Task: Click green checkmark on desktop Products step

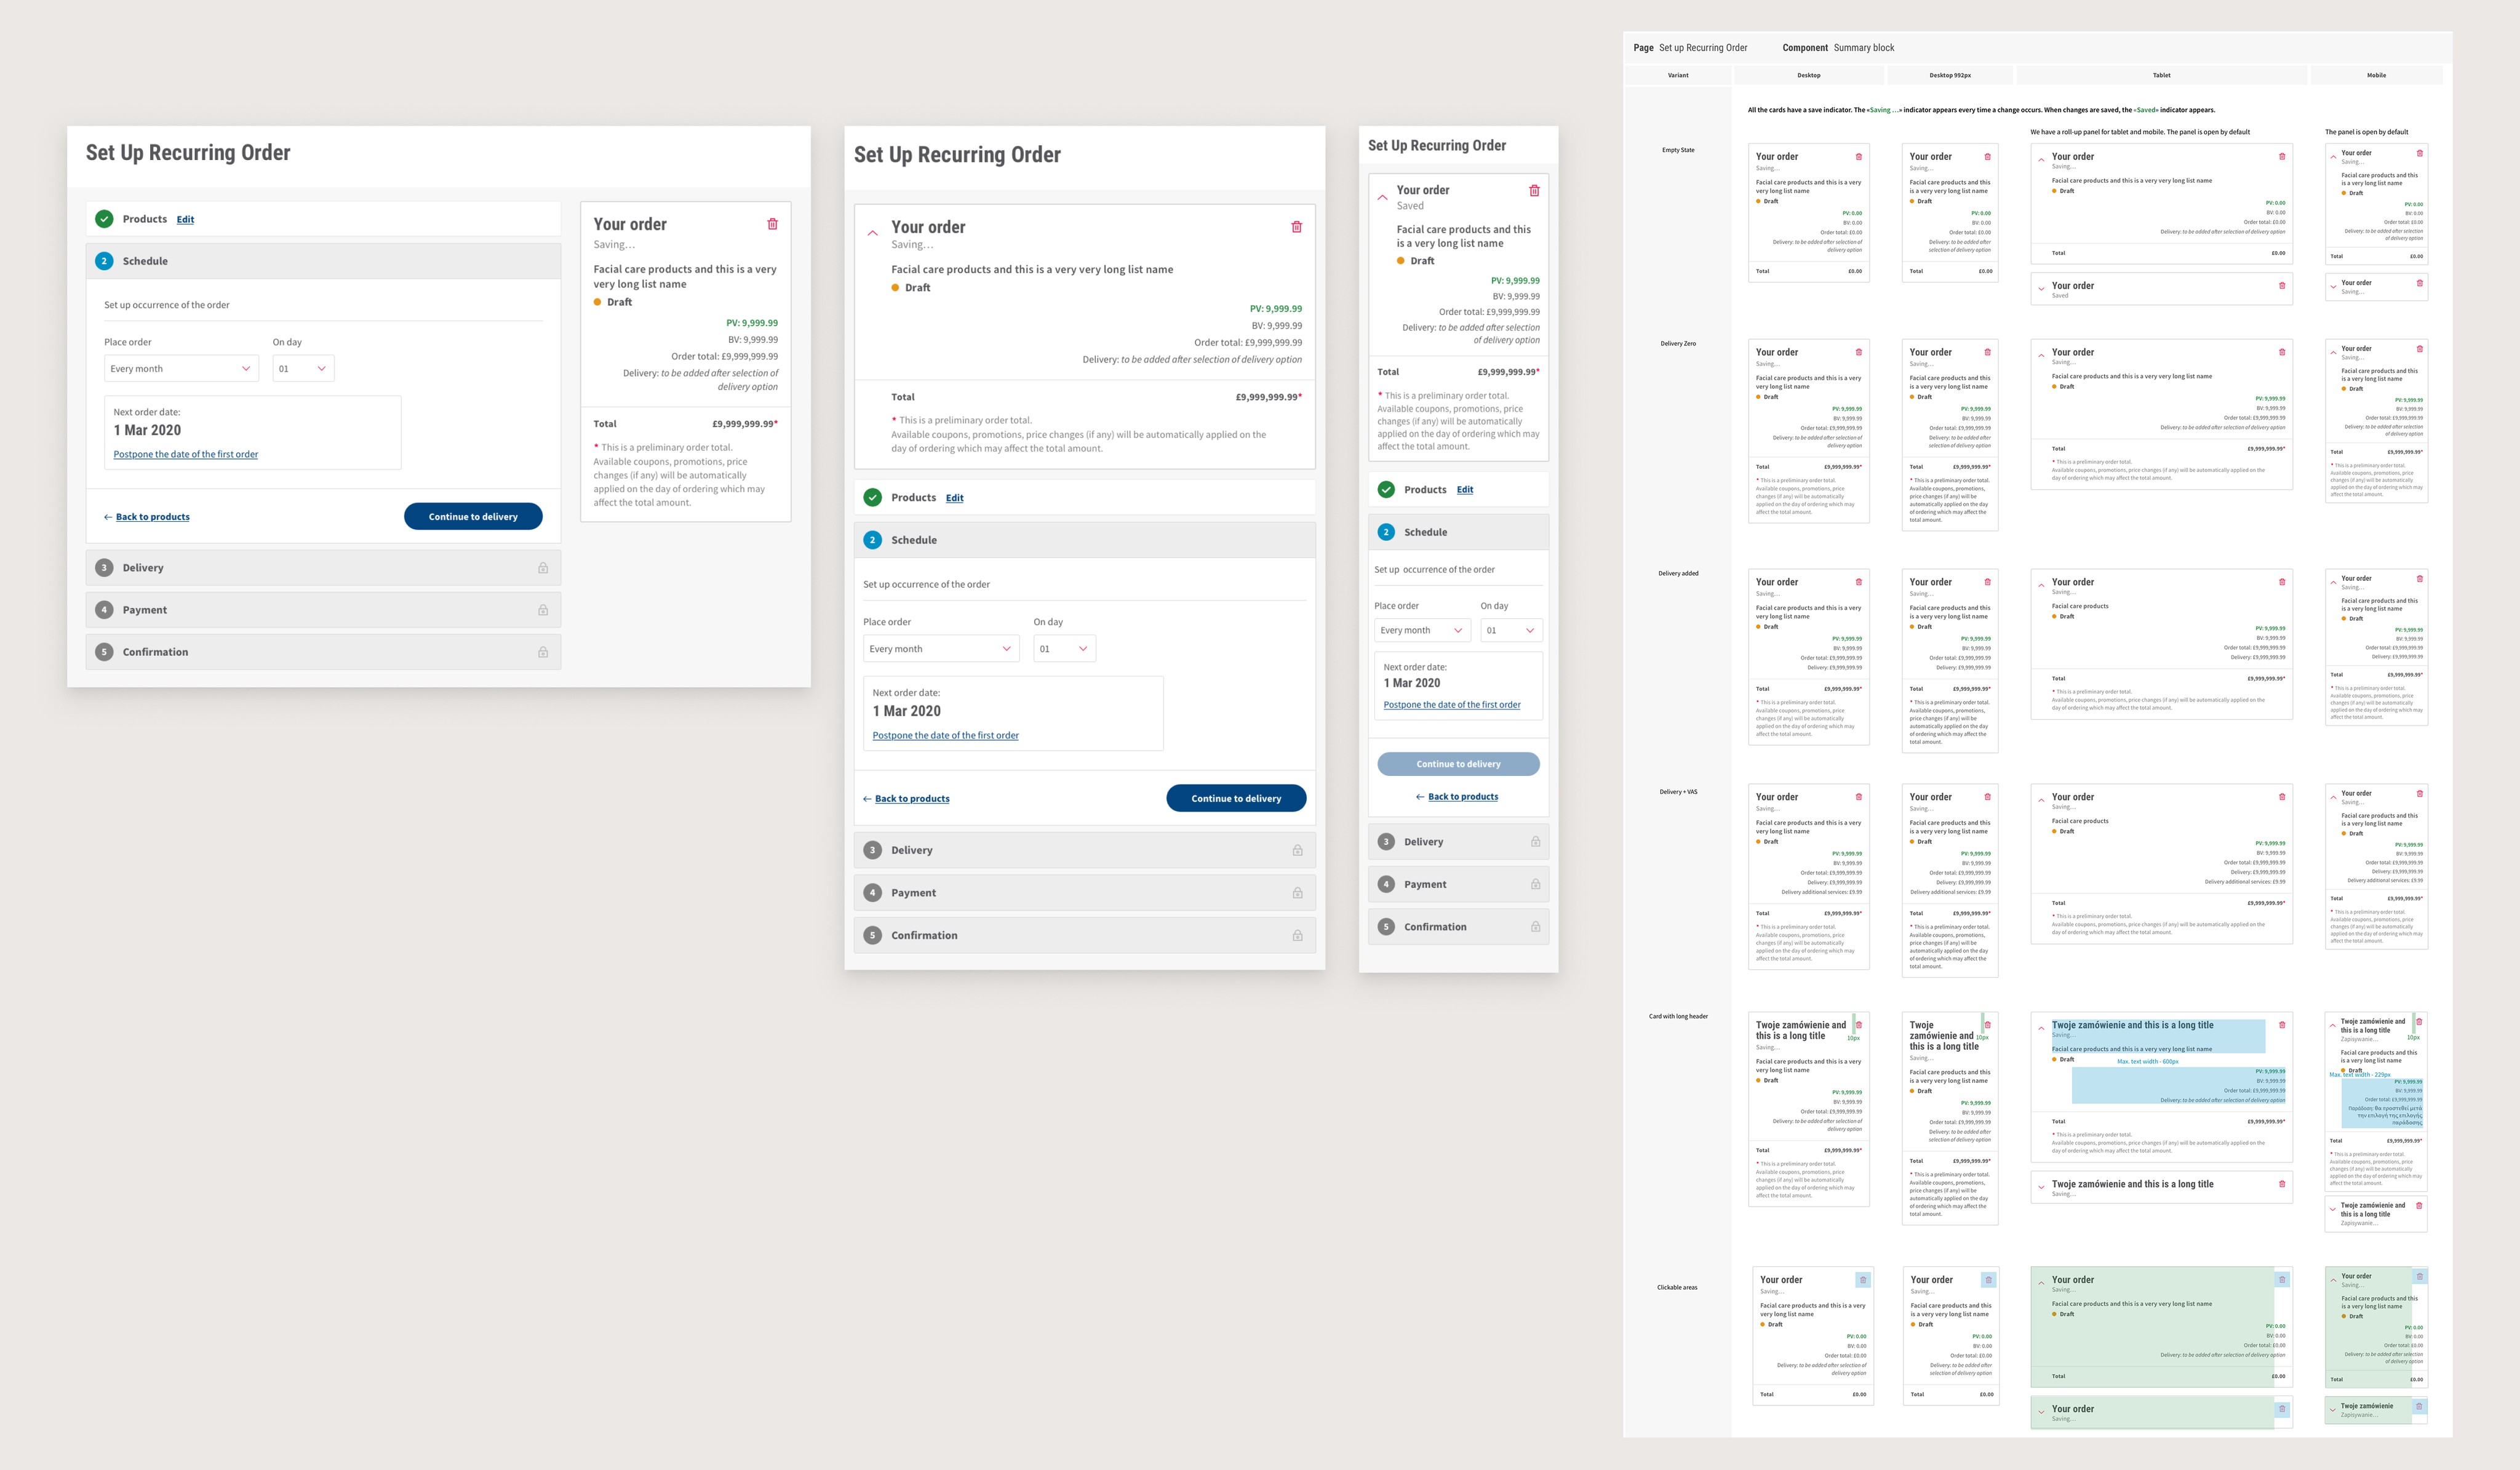Action: 104,219
